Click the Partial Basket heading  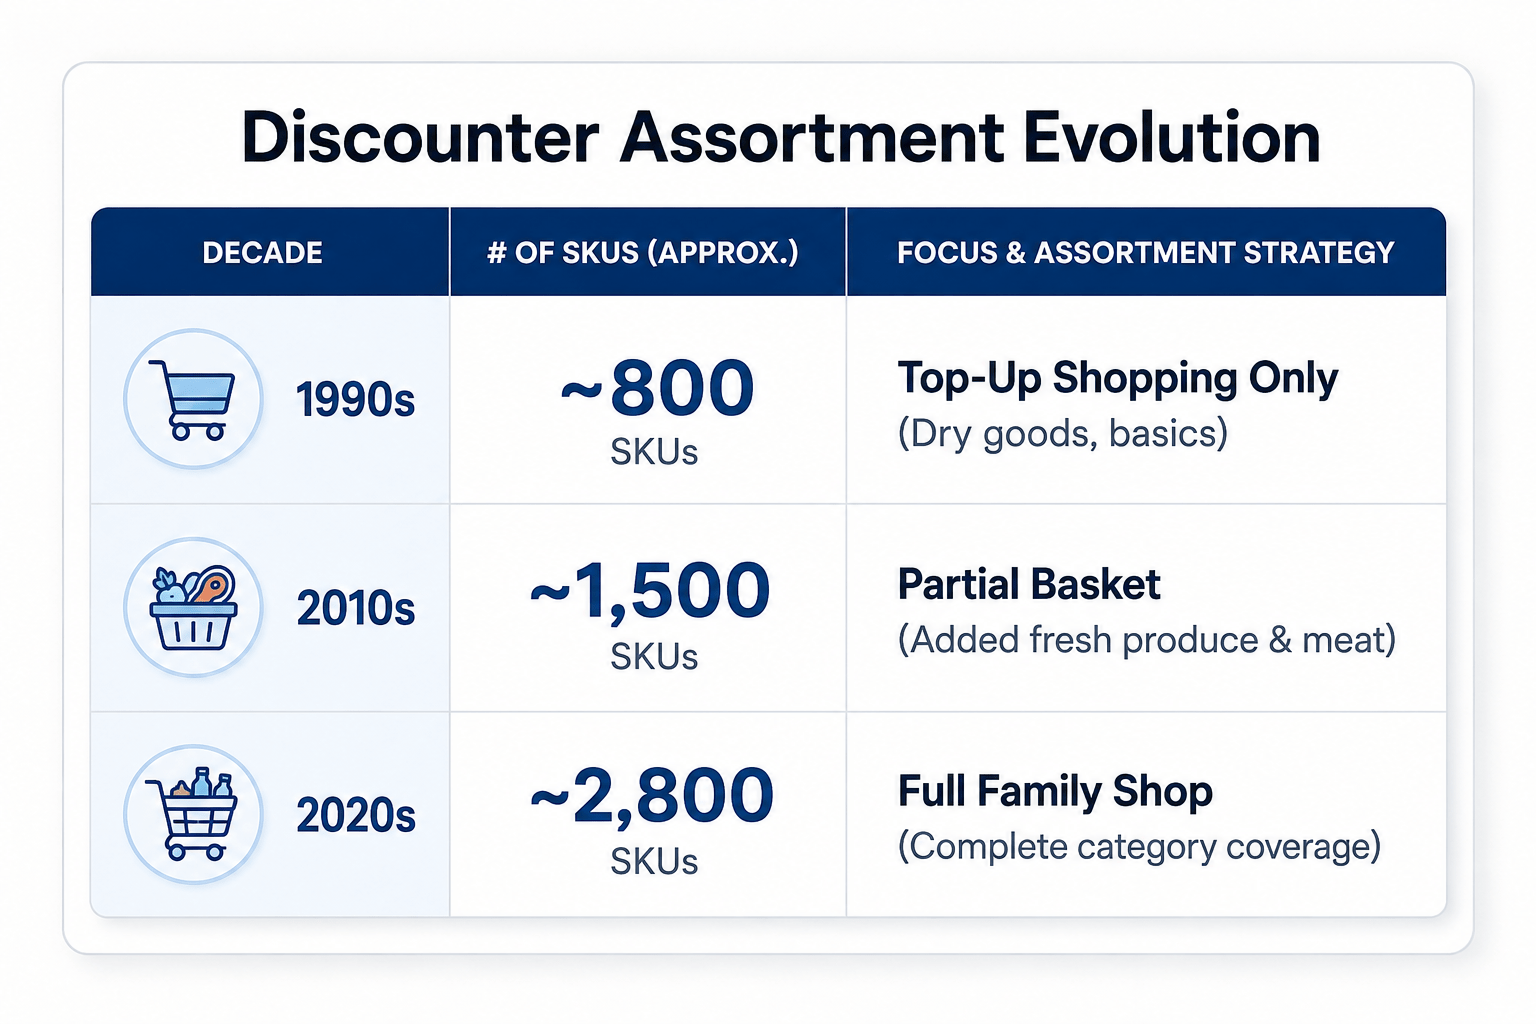(1029, 584)
